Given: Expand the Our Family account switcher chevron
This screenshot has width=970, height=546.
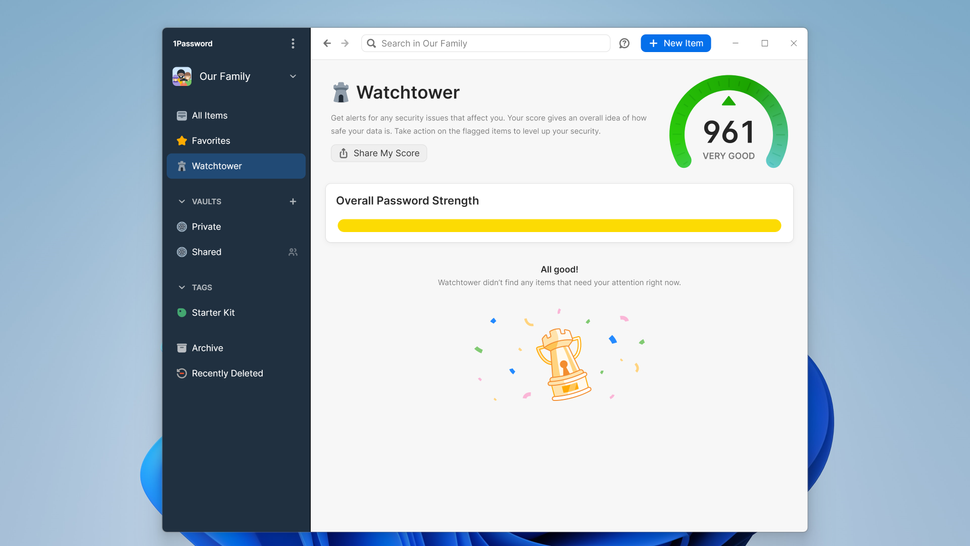Looking at the screenshot, I should pyautogui.click(x=293, y=76).
